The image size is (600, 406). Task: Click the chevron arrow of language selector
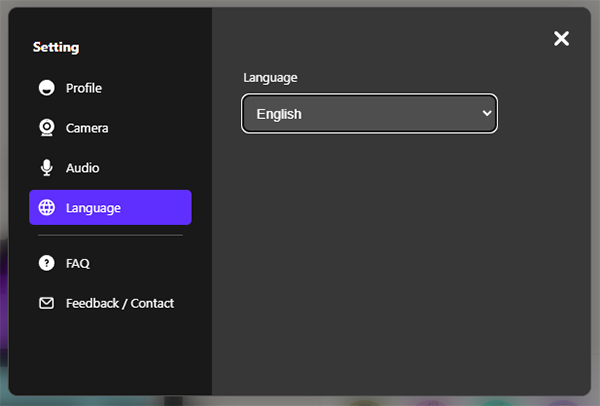pyautogui.click(x=487, y=113)
